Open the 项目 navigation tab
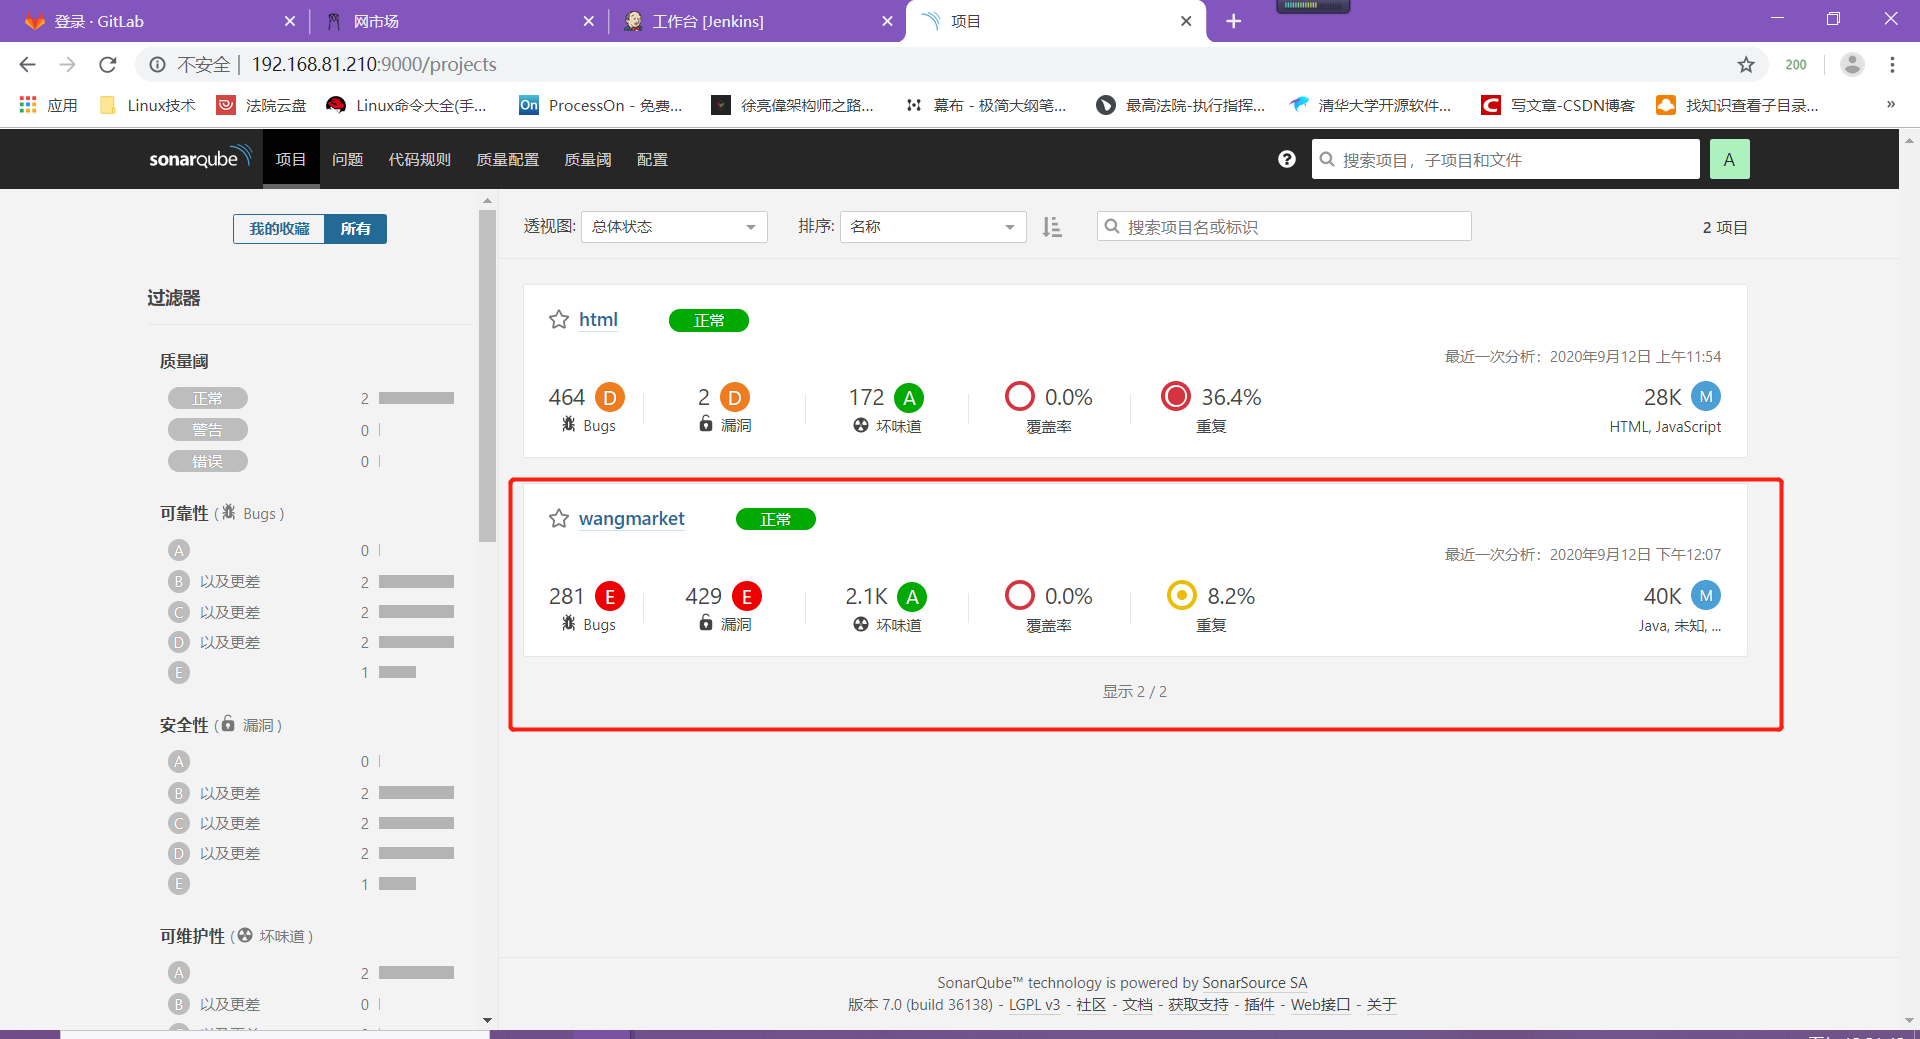The image size is (1920, 1039). (x=291, y=159)
